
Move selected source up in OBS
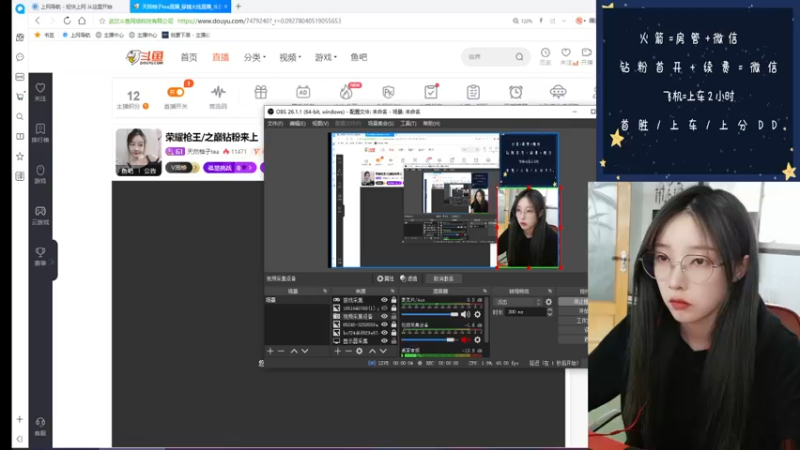tap(372, 351)
